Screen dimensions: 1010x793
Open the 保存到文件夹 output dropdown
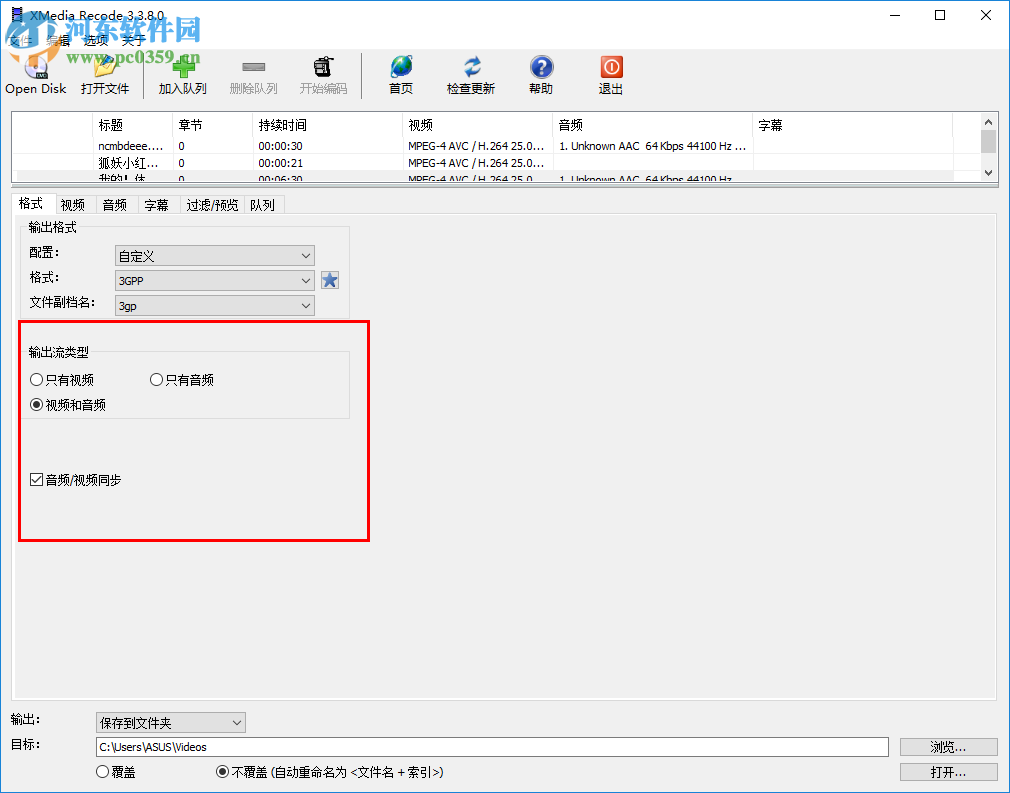[170, 722]
